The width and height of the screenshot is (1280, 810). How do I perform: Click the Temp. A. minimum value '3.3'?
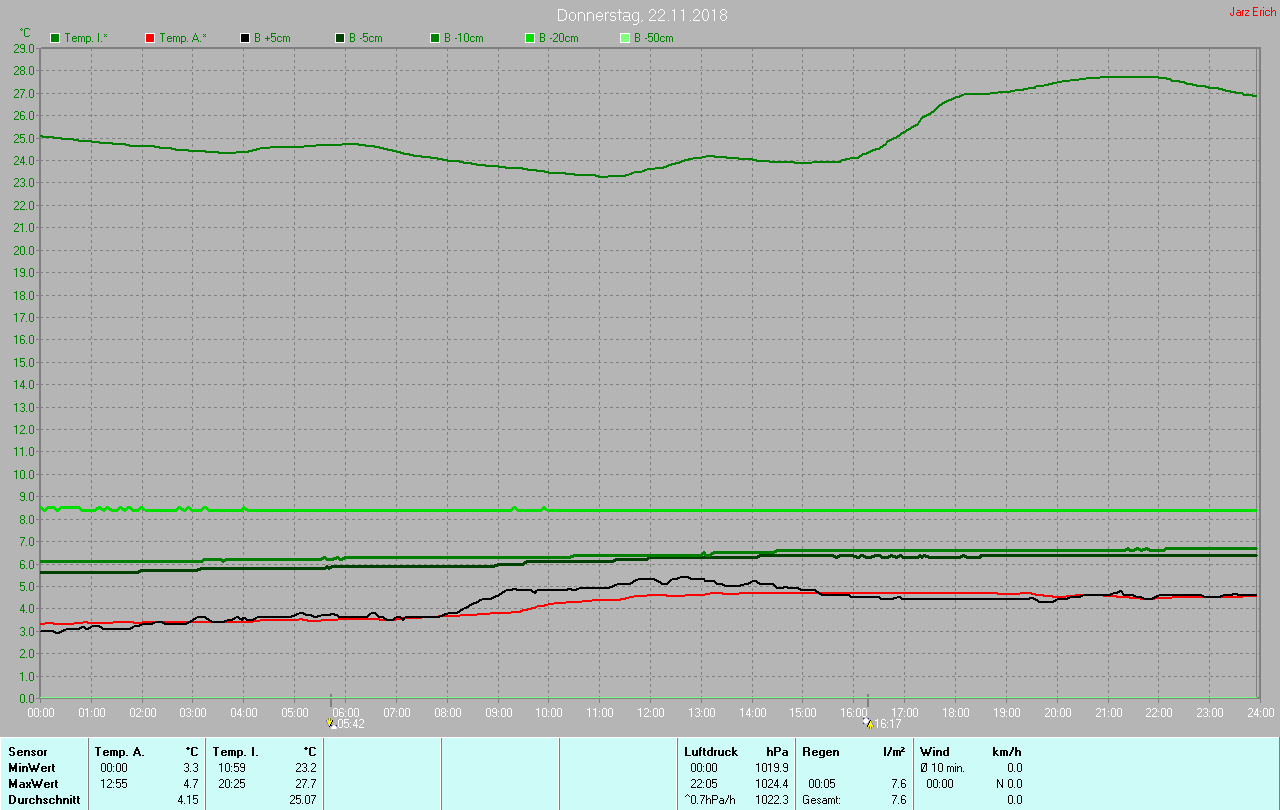pyautogui.click(x=192, y=768)
